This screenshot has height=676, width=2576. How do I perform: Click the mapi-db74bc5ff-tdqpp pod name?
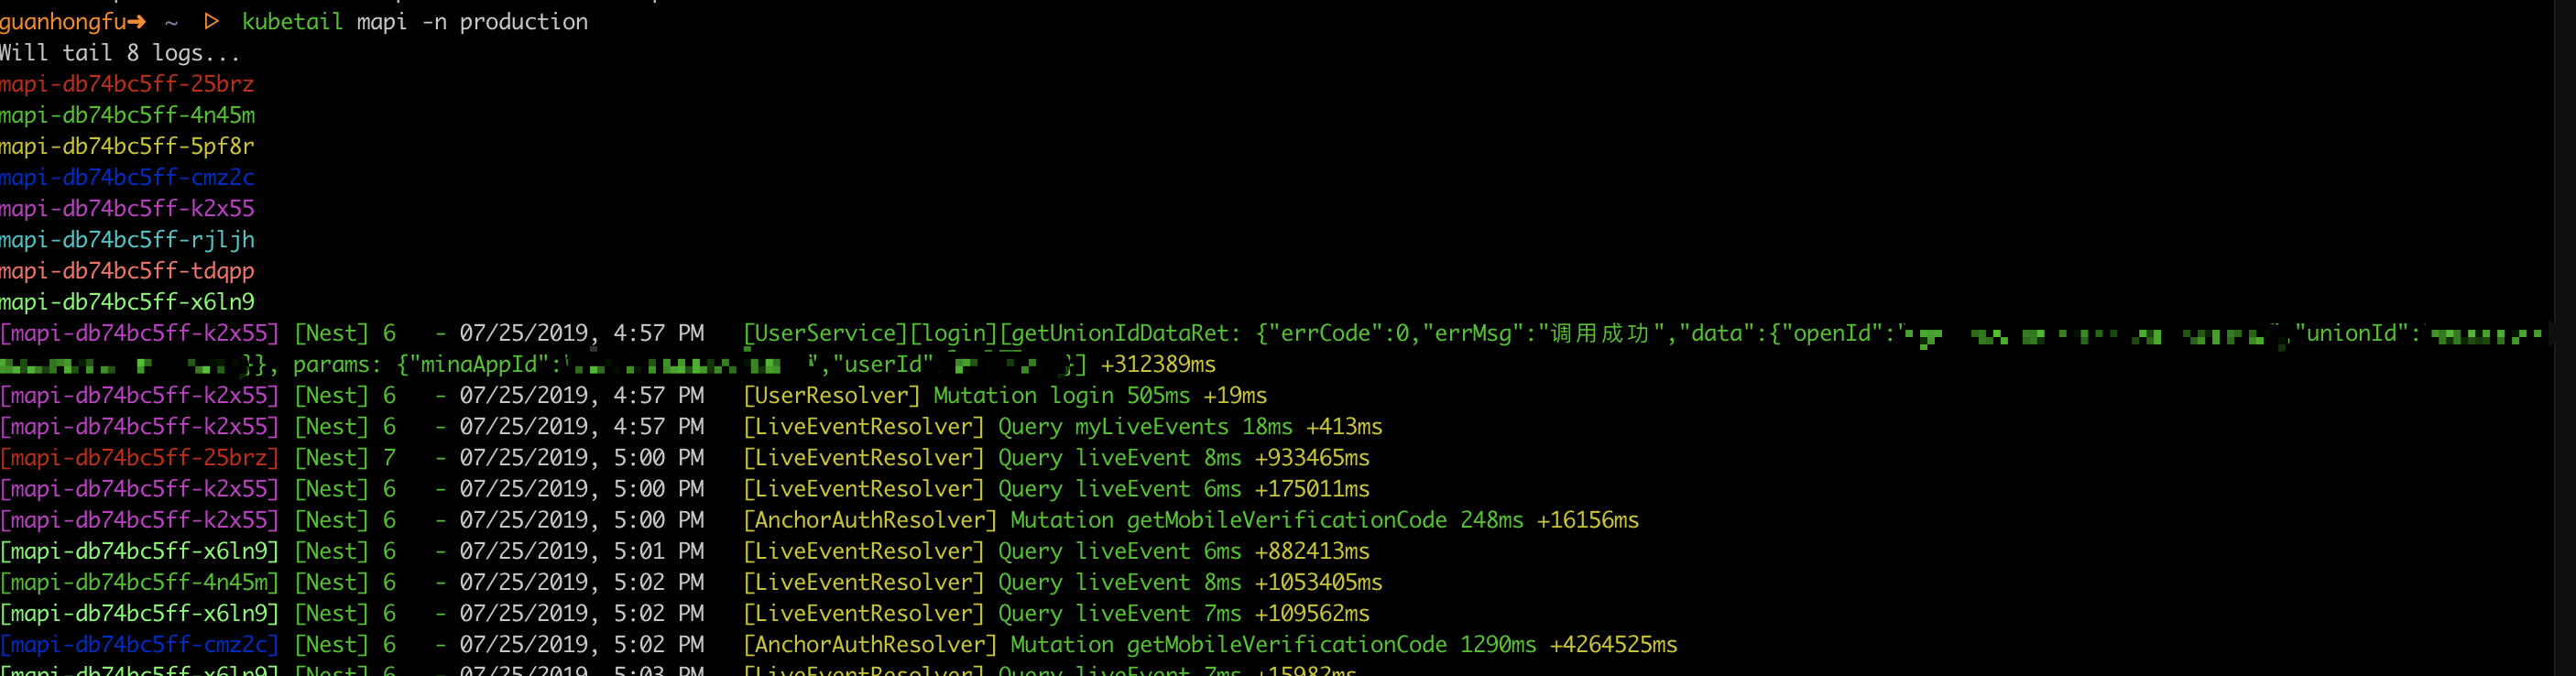coord(127,271)
